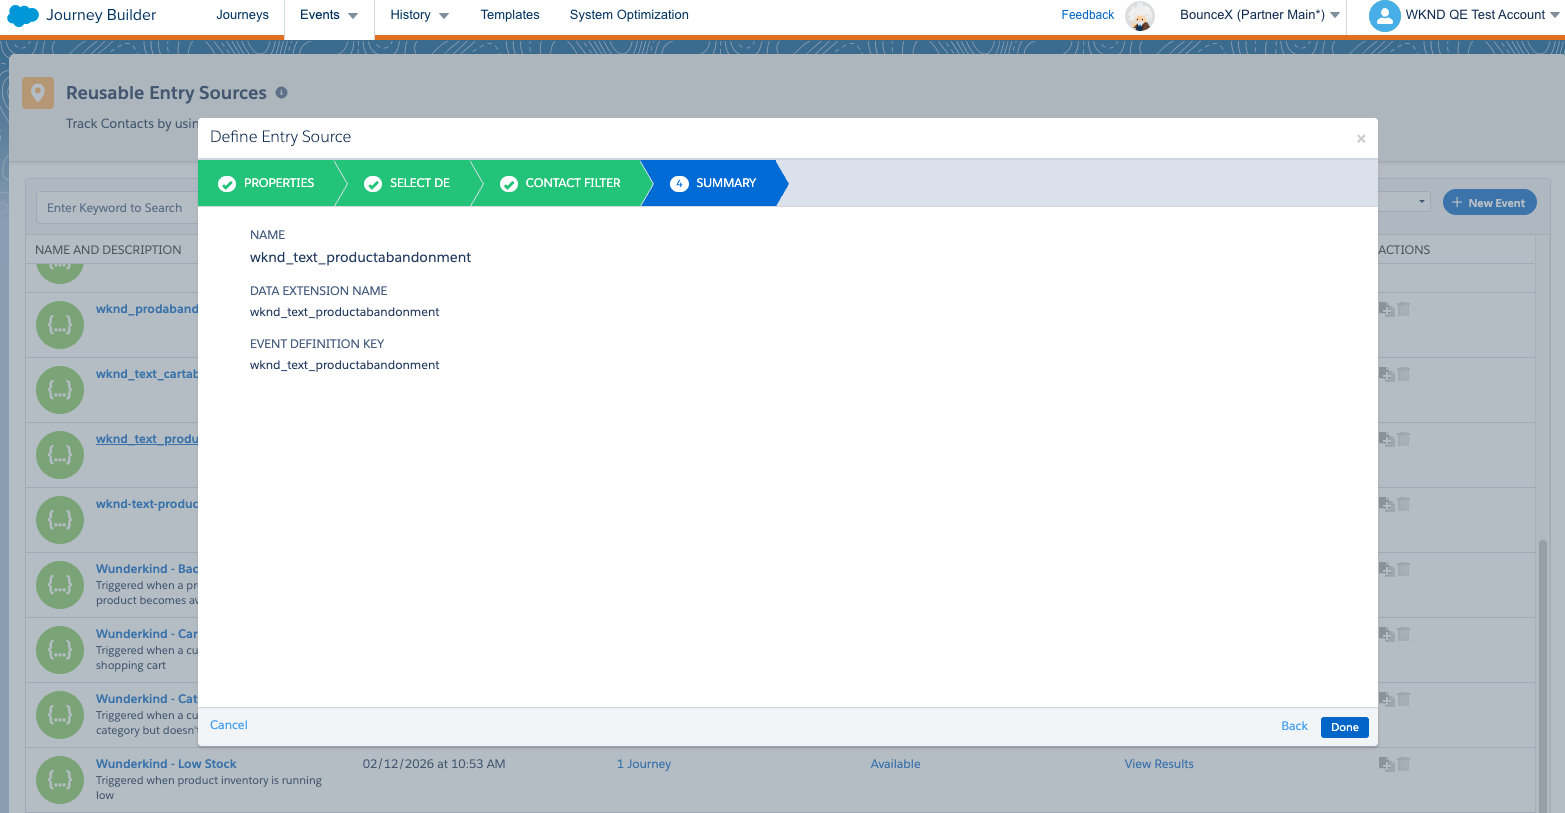This screenshot has width=1565, height=813.
Task: Click the 02/12/2026 at 10:53 AM date
Action: point(434,764)
